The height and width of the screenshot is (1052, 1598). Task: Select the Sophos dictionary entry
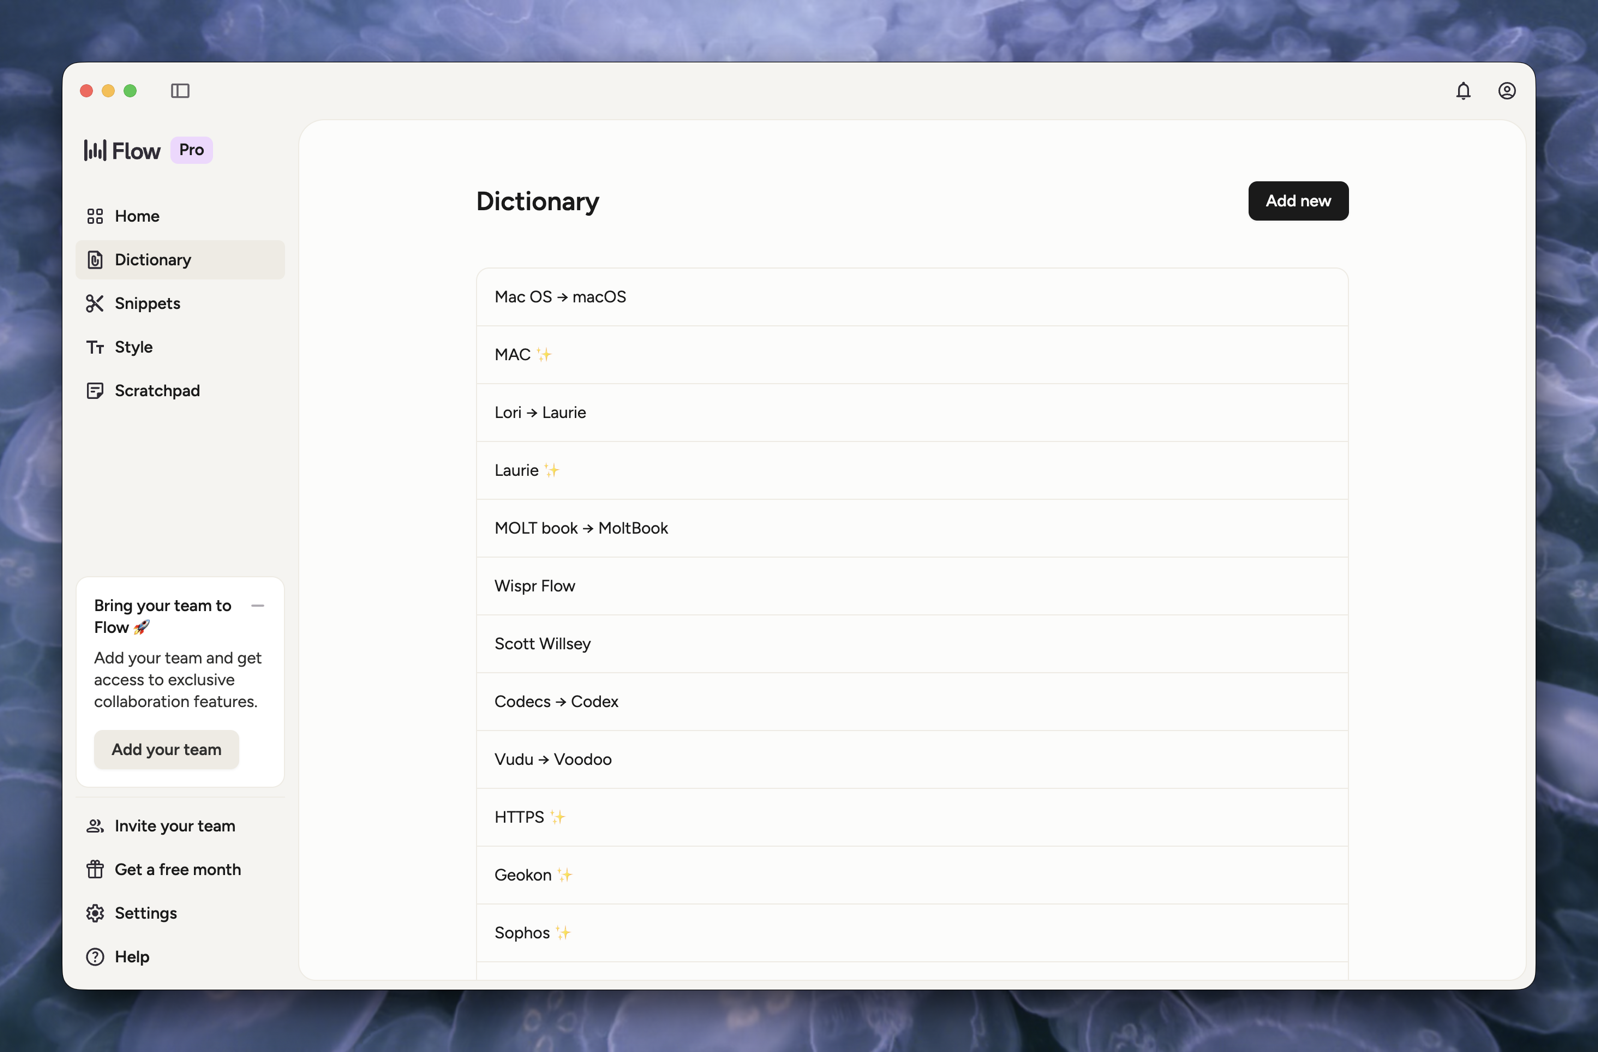(912, 934)
